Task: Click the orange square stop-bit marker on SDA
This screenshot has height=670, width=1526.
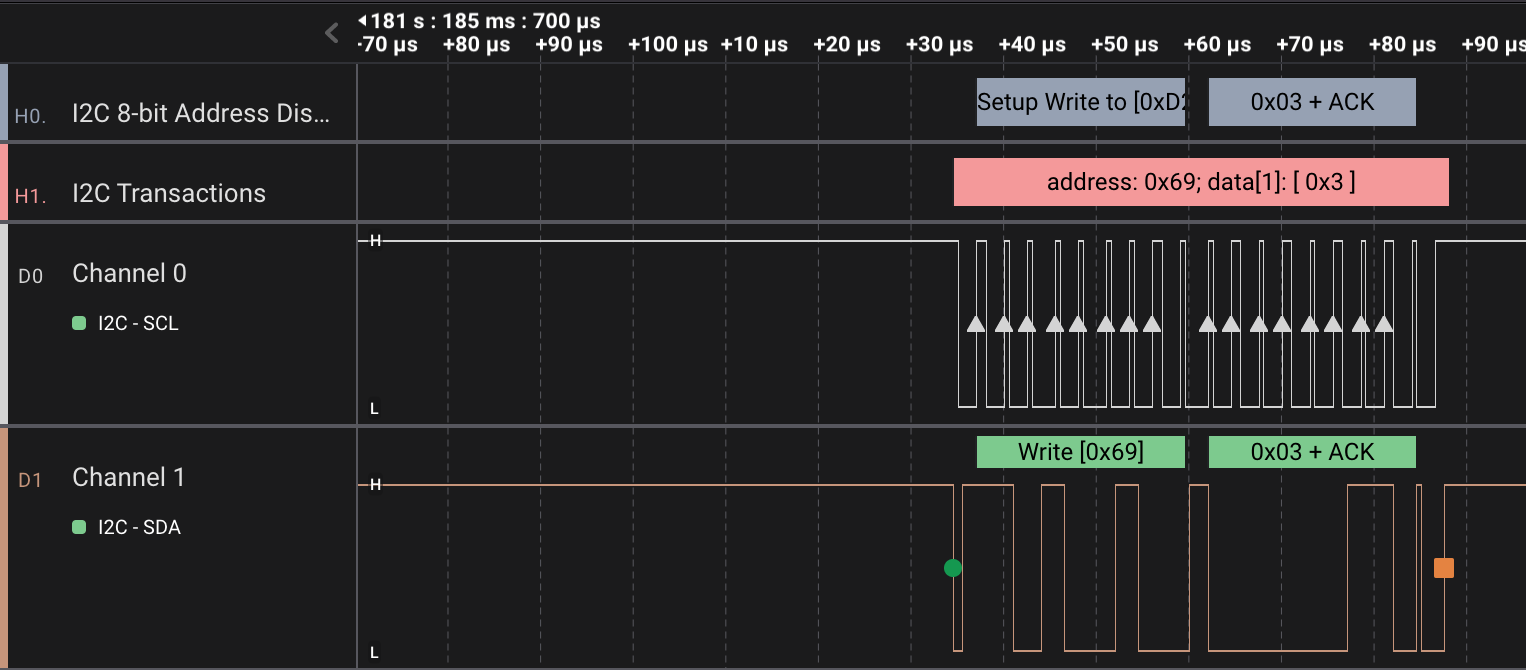Action: coord(1443,567)
